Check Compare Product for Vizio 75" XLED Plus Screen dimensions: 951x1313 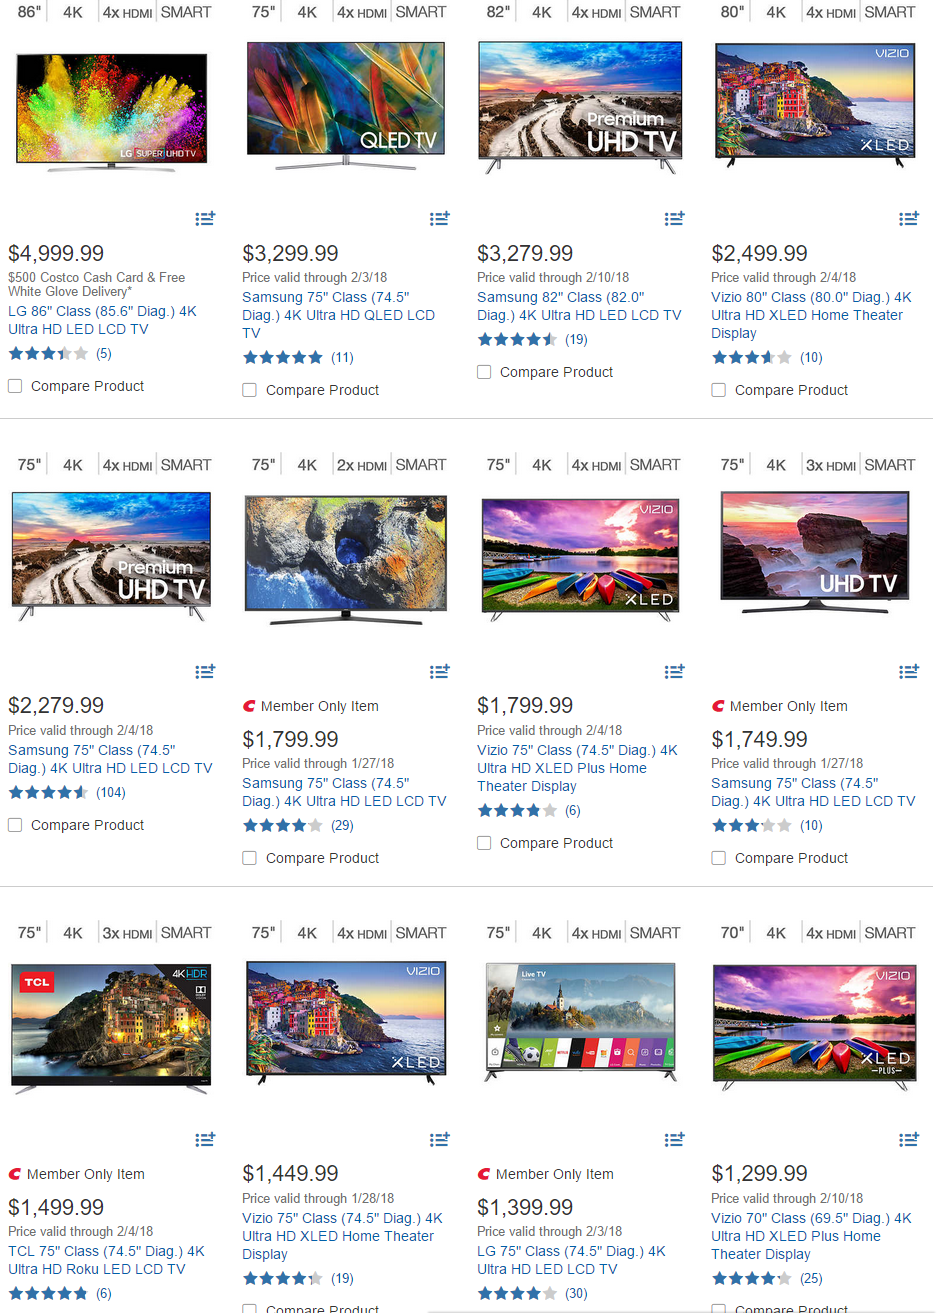pyautogui.click(x=484, y=843)
